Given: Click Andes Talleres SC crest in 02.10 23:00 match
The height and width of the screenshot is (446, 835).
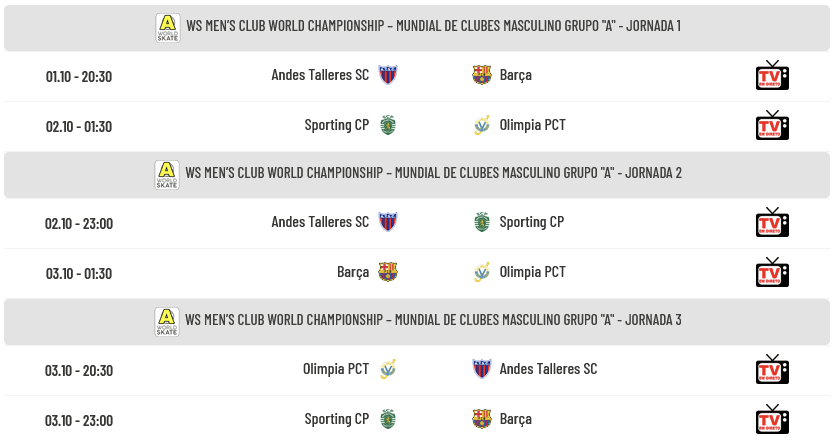Looking at the screenshot, I should point(388,222).
